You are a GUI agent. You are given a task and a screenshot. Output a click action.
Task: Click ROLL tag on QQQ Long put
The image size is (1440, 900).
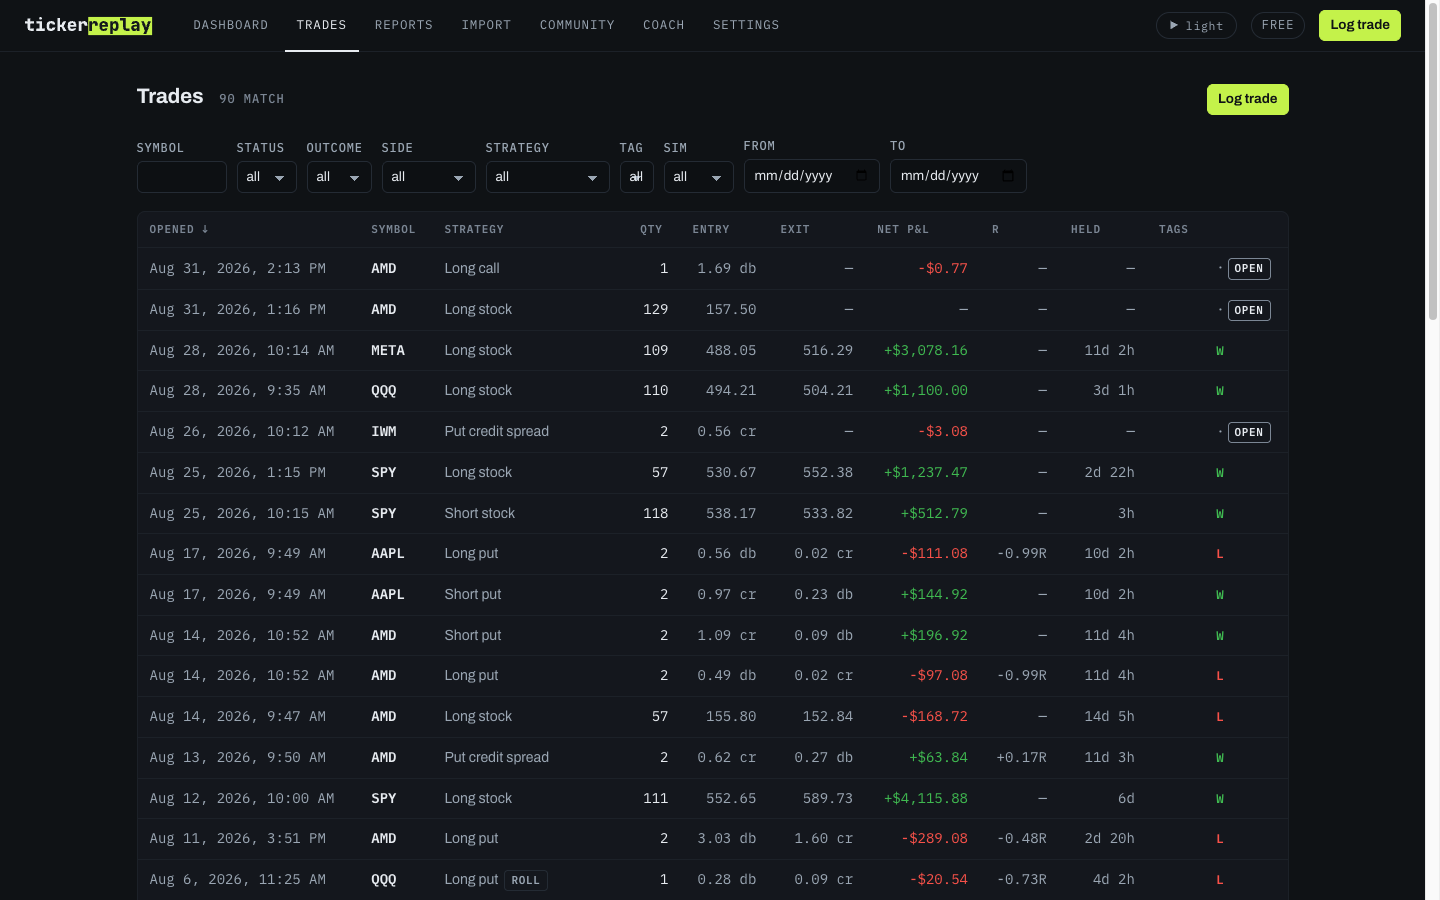click(526, 880)
